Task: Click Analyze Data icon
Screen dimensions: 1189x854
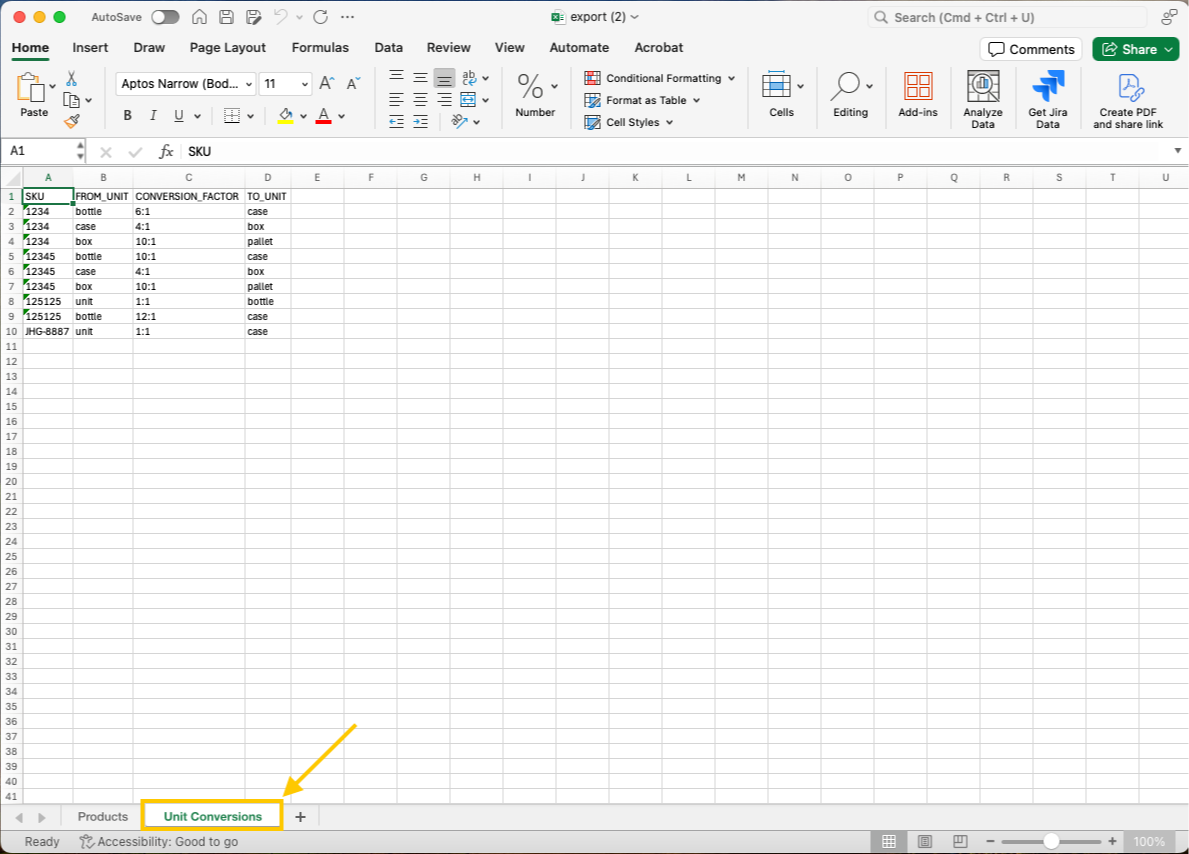Action: (983, 99)
